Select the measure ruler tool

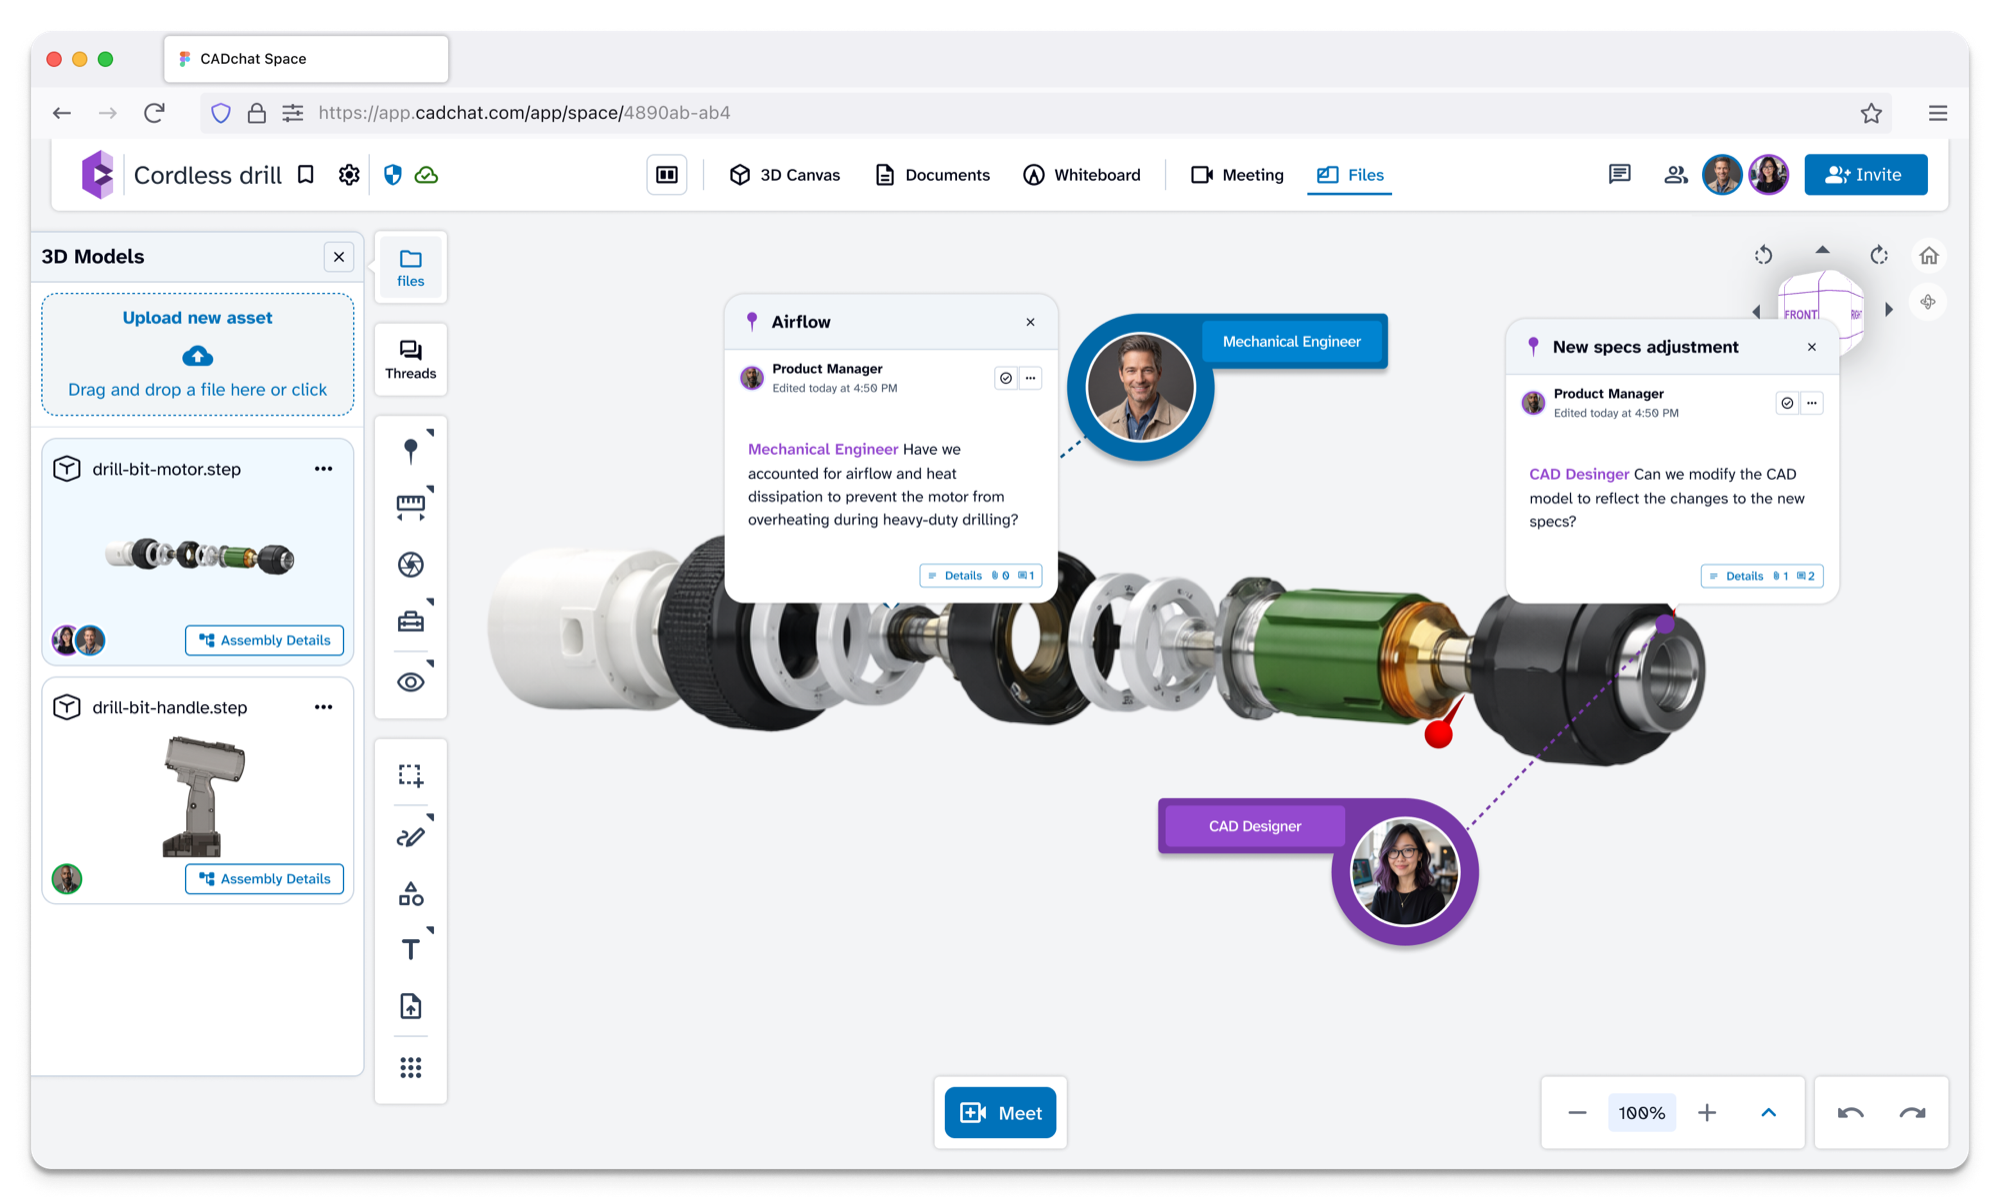[x=410, y=507]
